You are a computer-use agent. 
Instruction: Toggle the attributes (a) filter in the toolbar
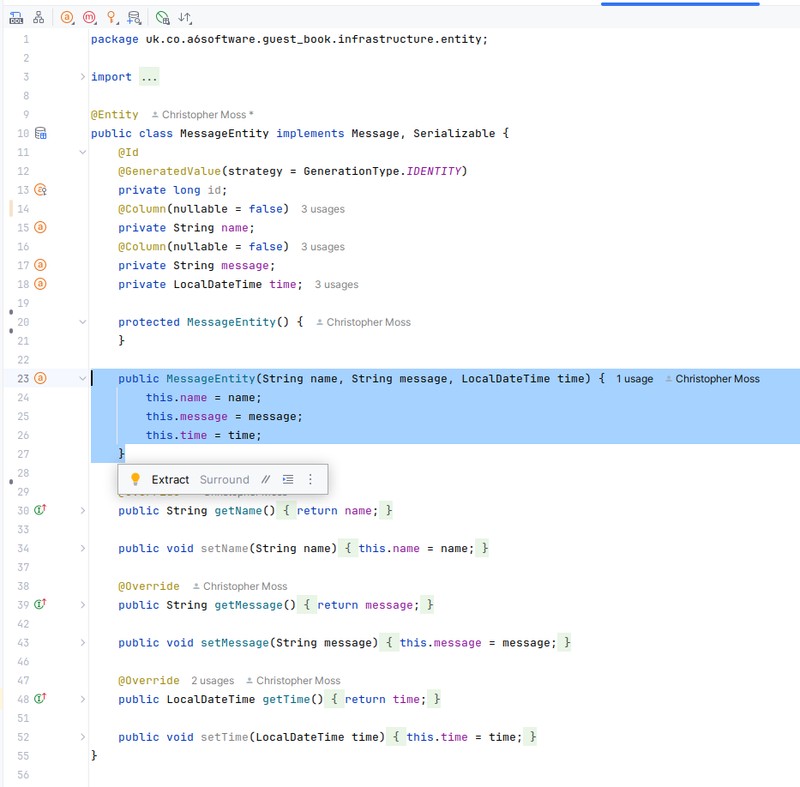(66, 16)
